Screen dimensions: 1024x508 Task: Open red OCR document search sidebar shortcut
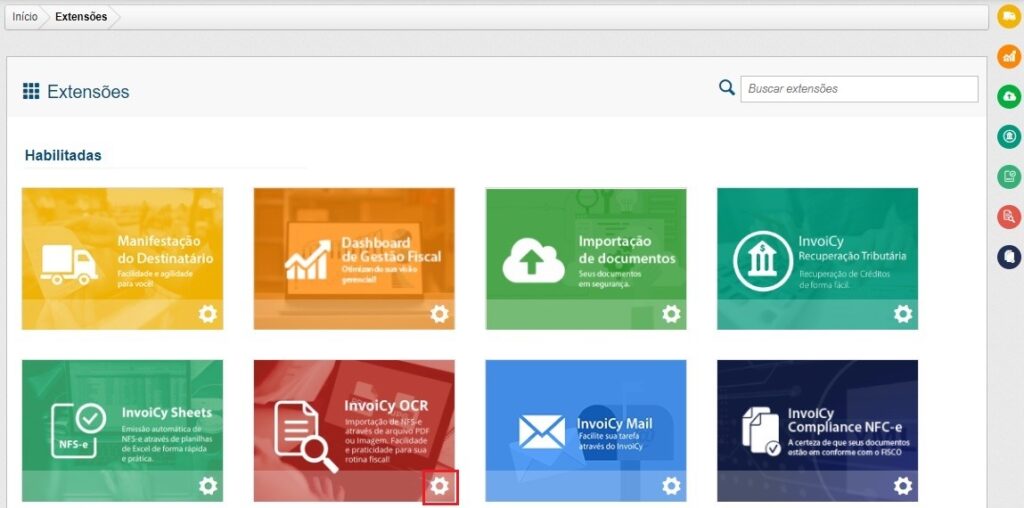(x=1009, y=216)
